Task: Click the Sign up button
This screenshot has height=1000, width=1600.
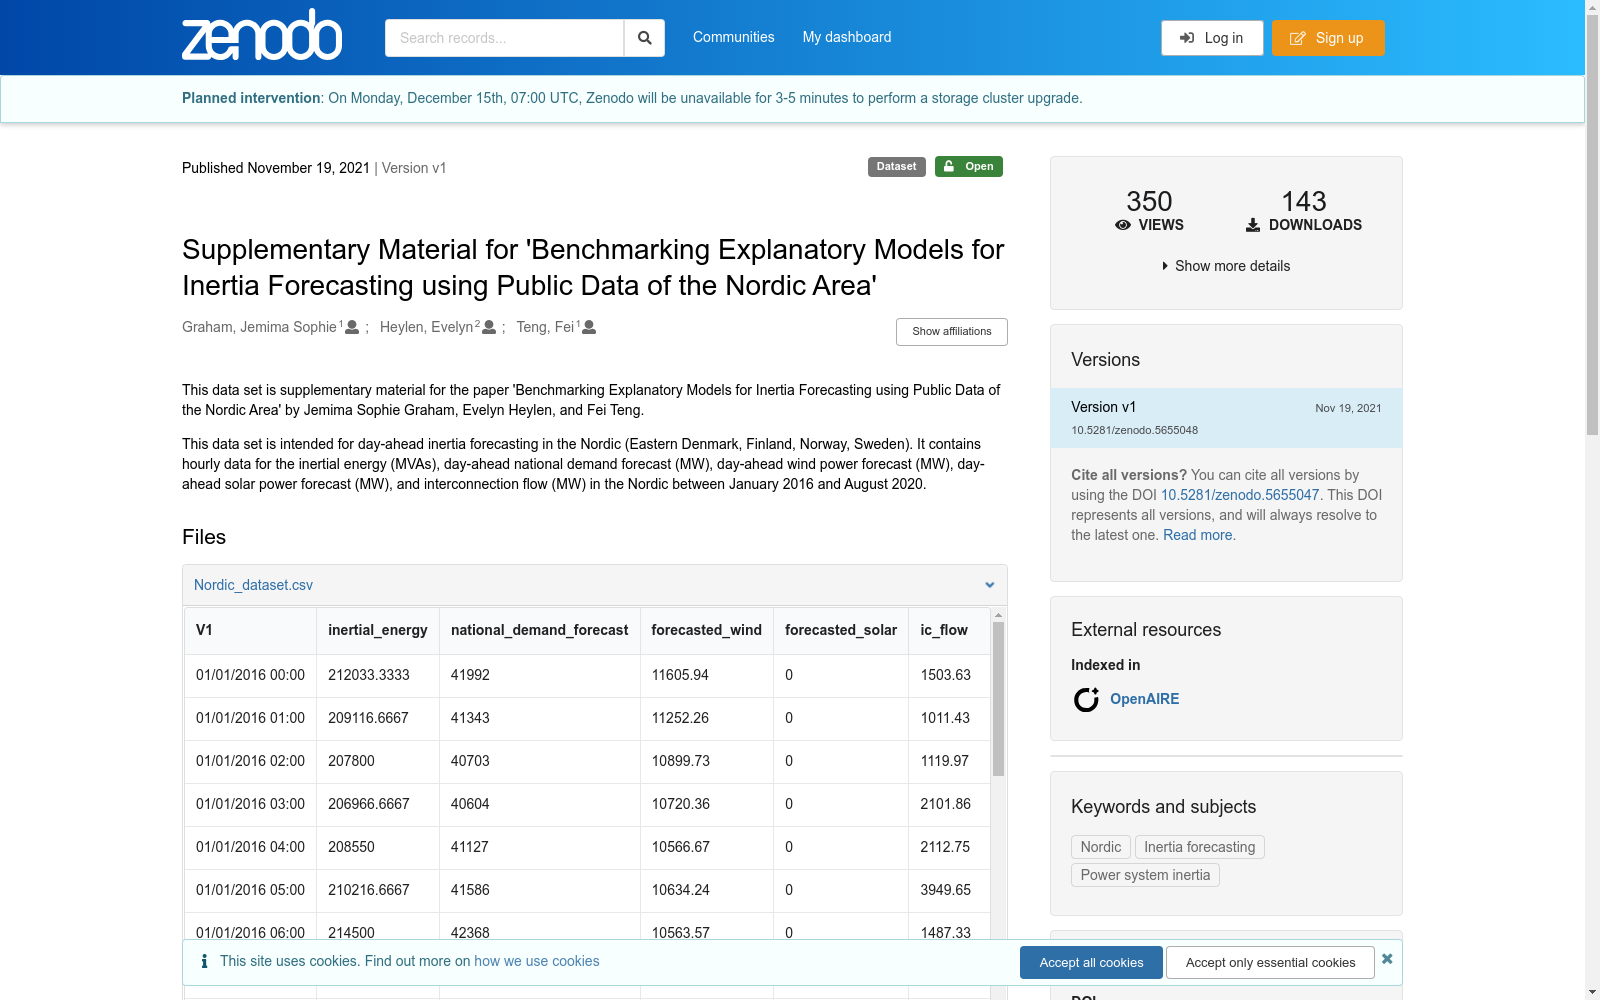Action: pos(1328,38)
